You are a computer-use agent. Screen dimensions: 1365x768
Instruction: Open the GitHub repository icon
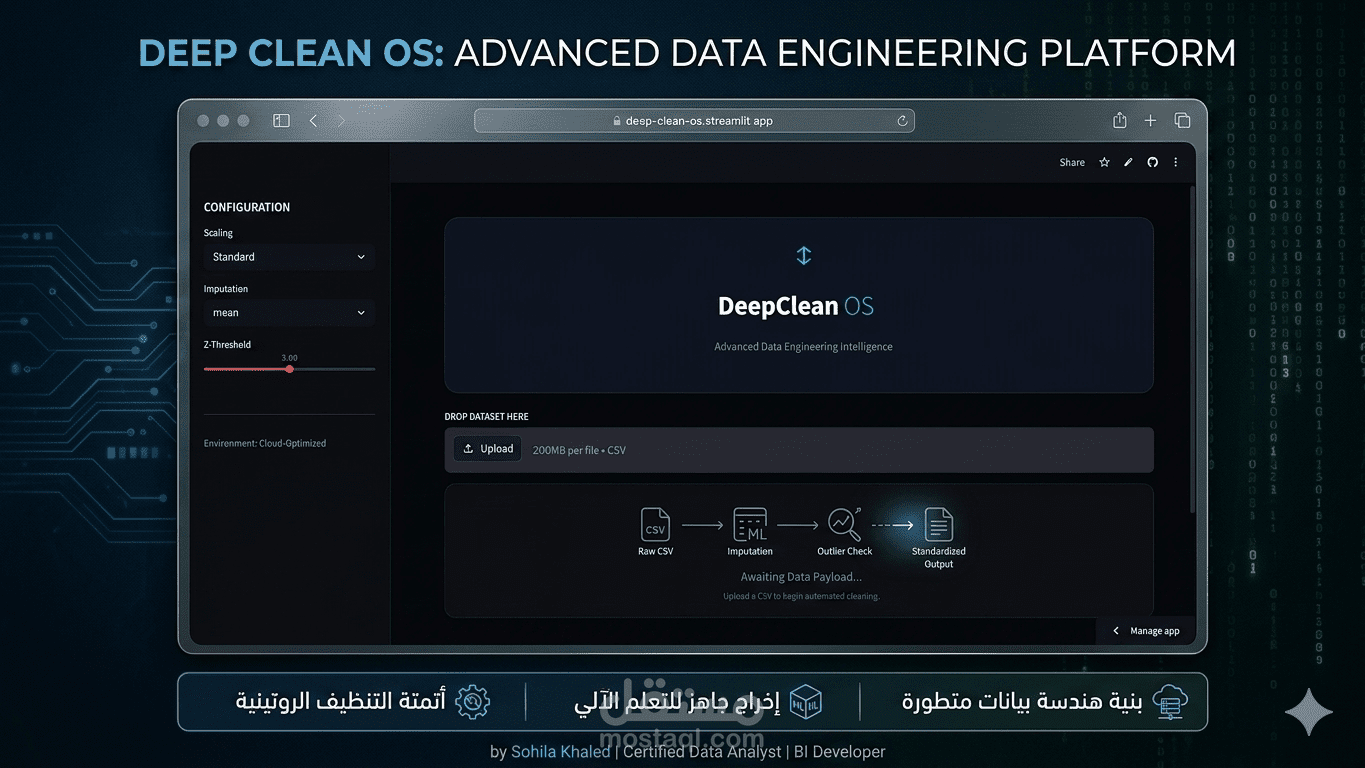(1152, 162)
